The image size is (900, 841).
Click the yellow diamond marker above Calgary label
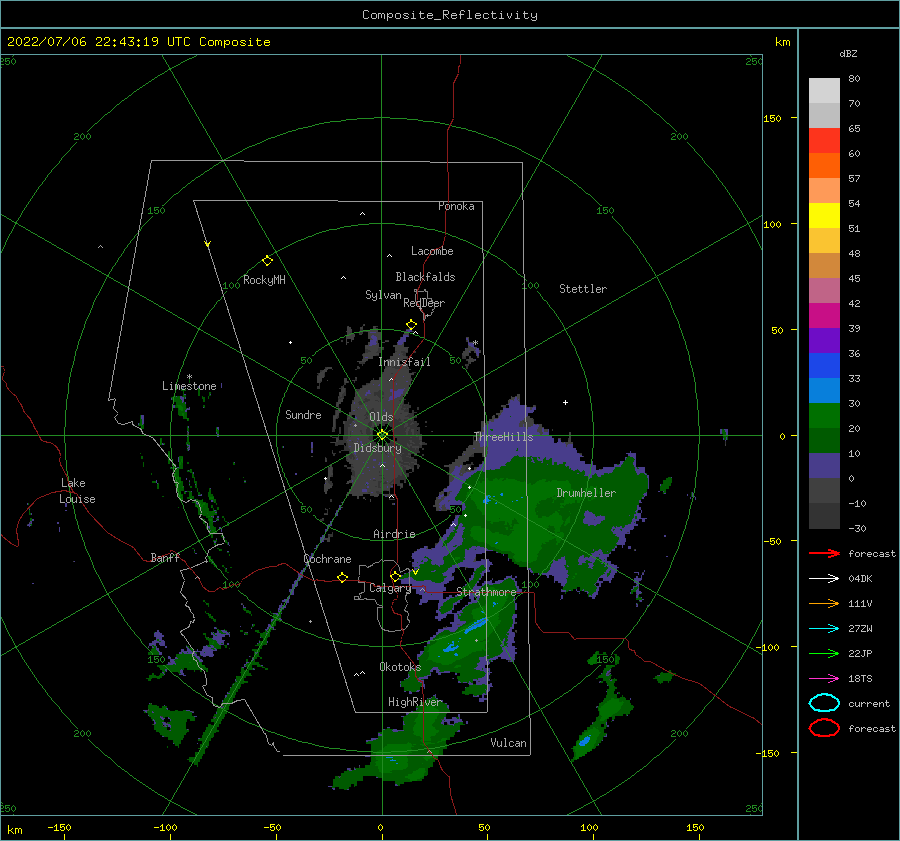pos(395,576)
